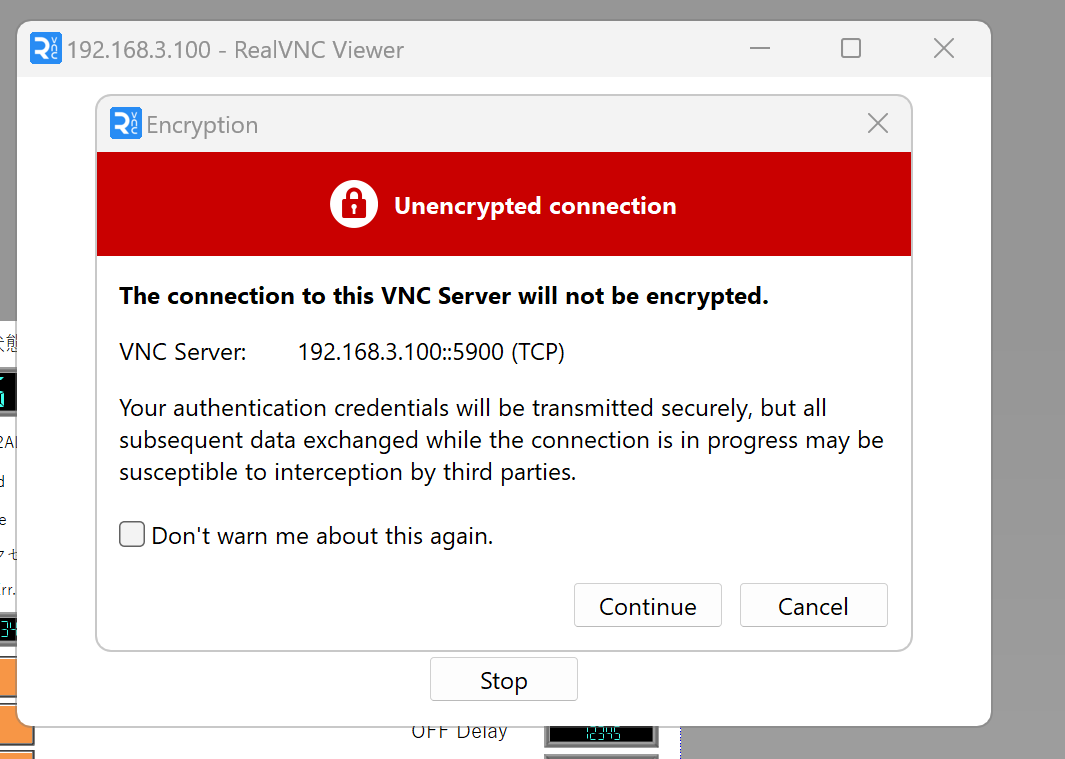Click the RealVNC logo beside the Encryption title
Viewport: 1065px width, 759px height.
(x=126, y=123)
